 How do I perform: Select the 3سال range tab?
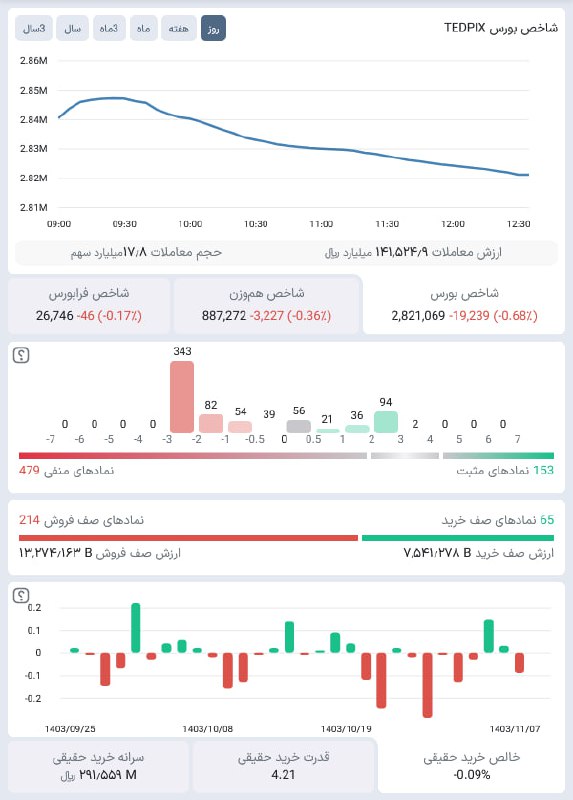pos(34,28)
